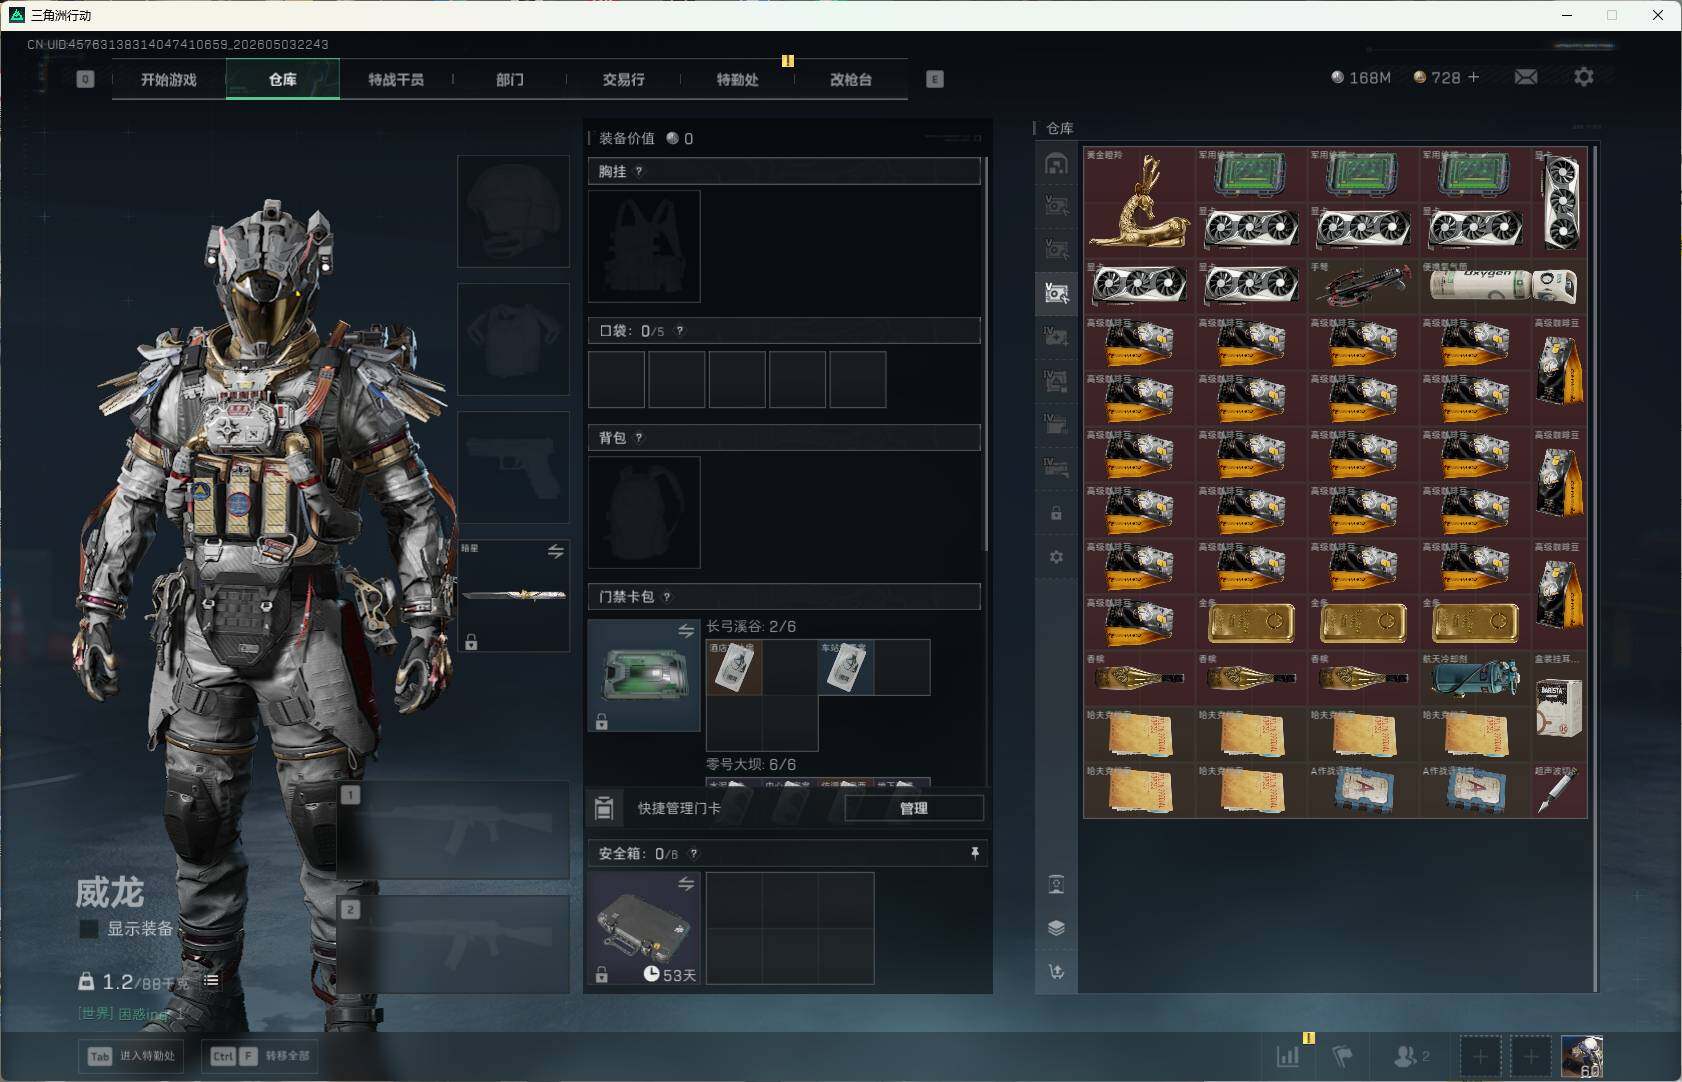Click the Q key previous-tab icon

coord(85,79)
